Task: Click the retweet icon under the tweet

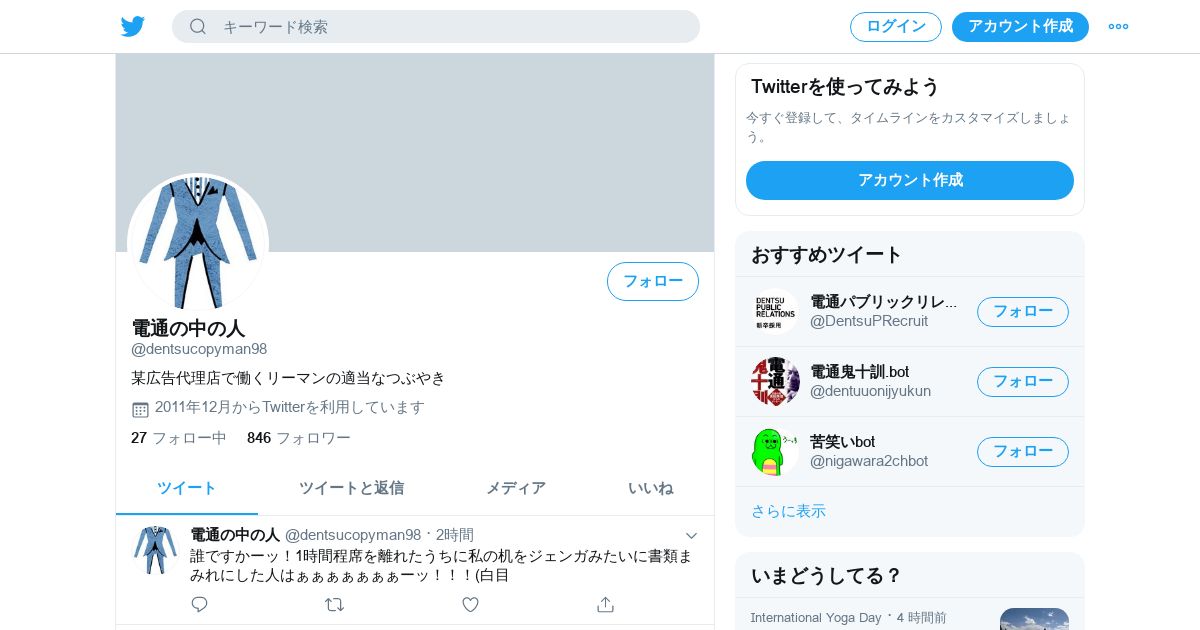Action: coord(335,604)
